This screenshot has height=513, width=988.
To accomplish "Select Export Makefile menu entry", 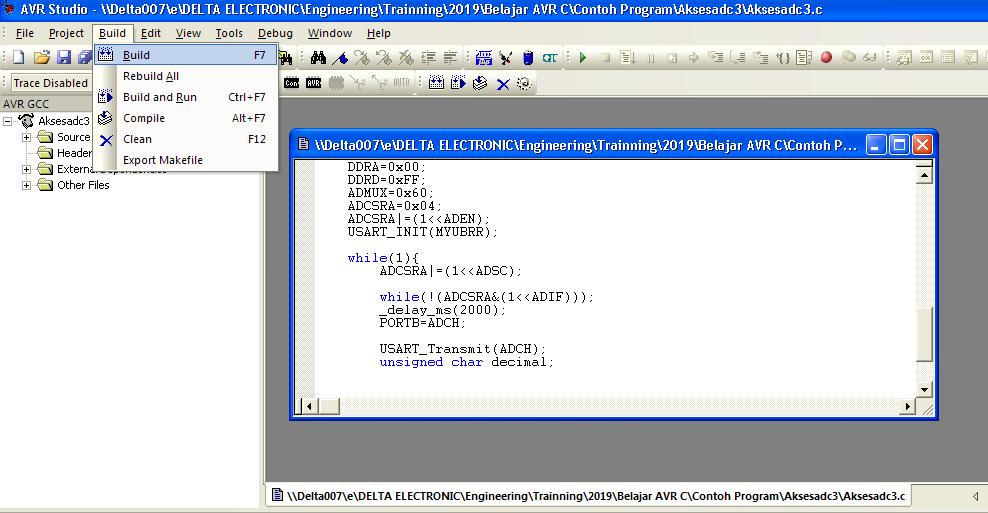I will click(x=162, y=160).
